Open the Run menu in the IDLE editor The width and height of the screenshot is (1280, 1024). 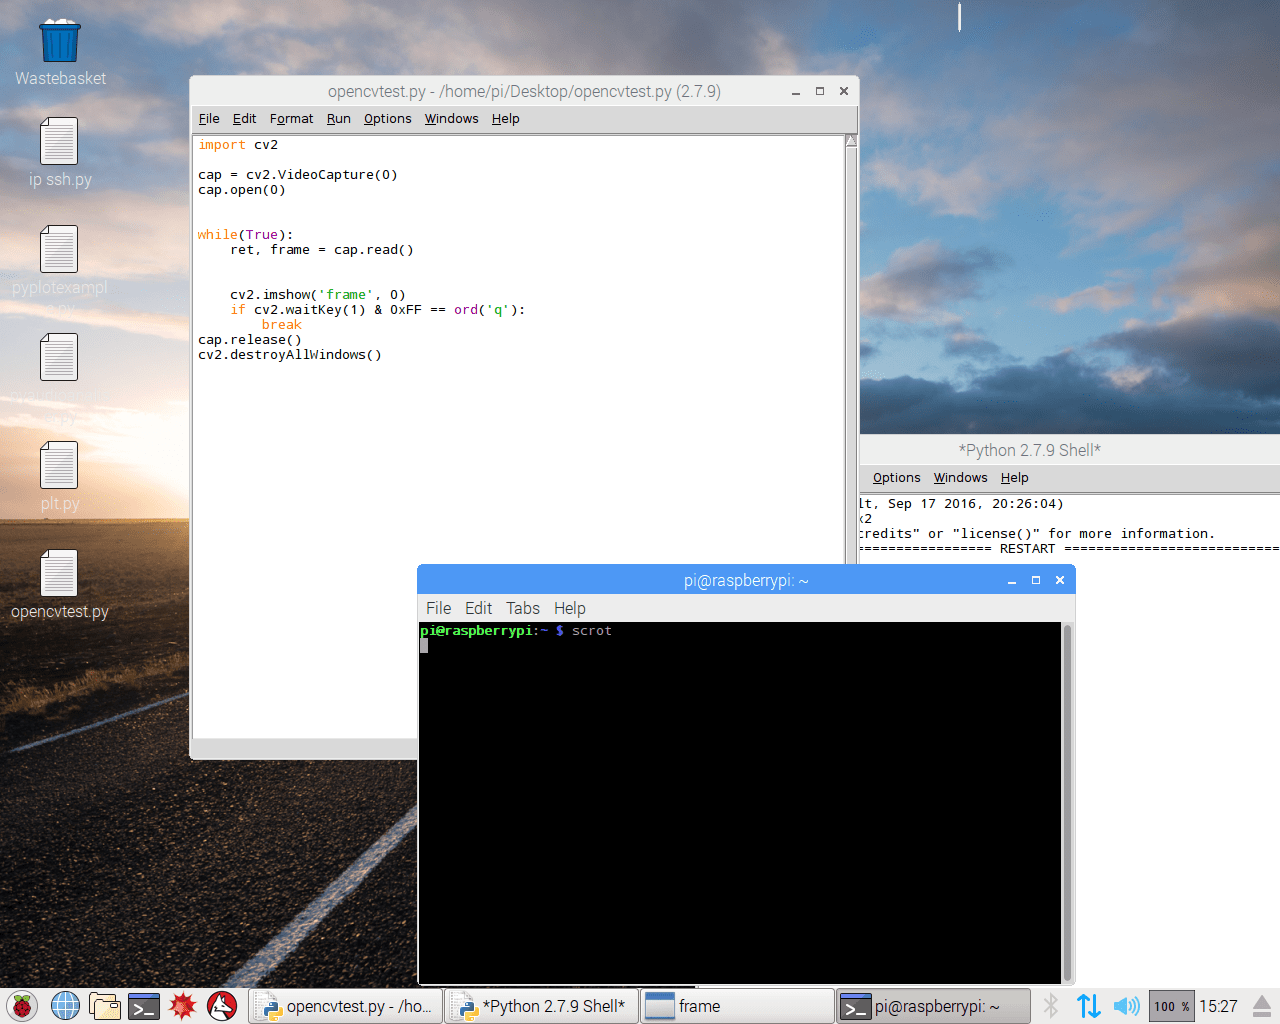coord(338,118)
